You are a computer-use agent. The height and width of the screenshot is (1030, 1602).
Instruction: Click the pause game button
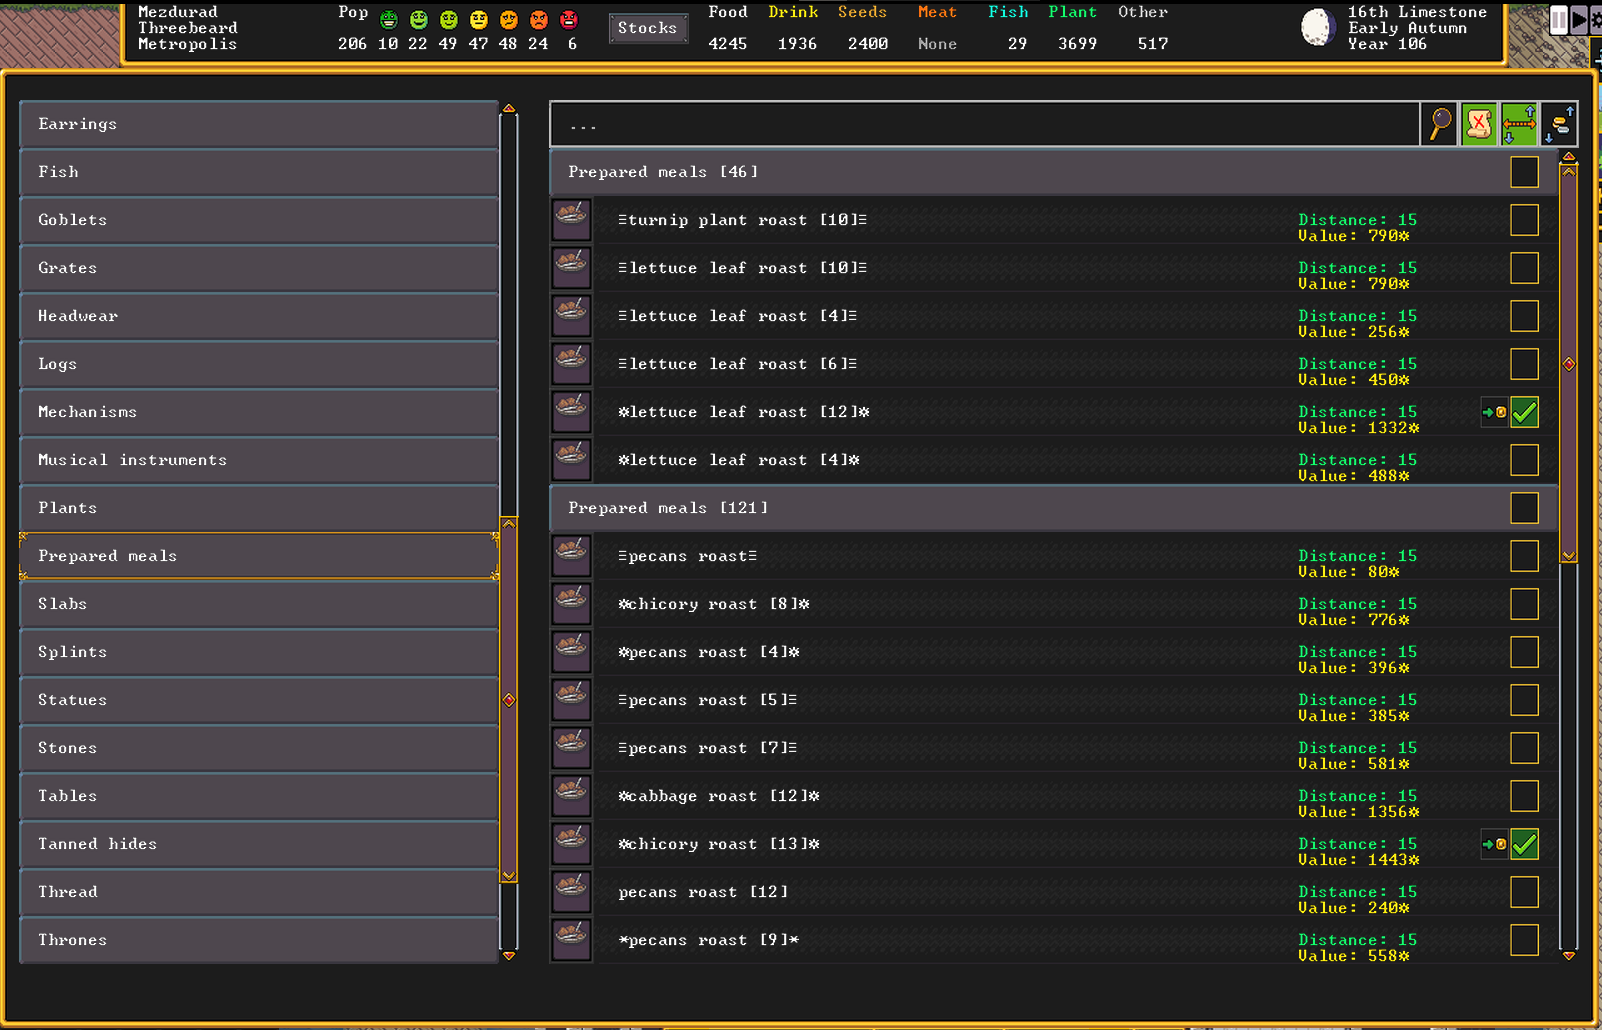pos(1558,20)
